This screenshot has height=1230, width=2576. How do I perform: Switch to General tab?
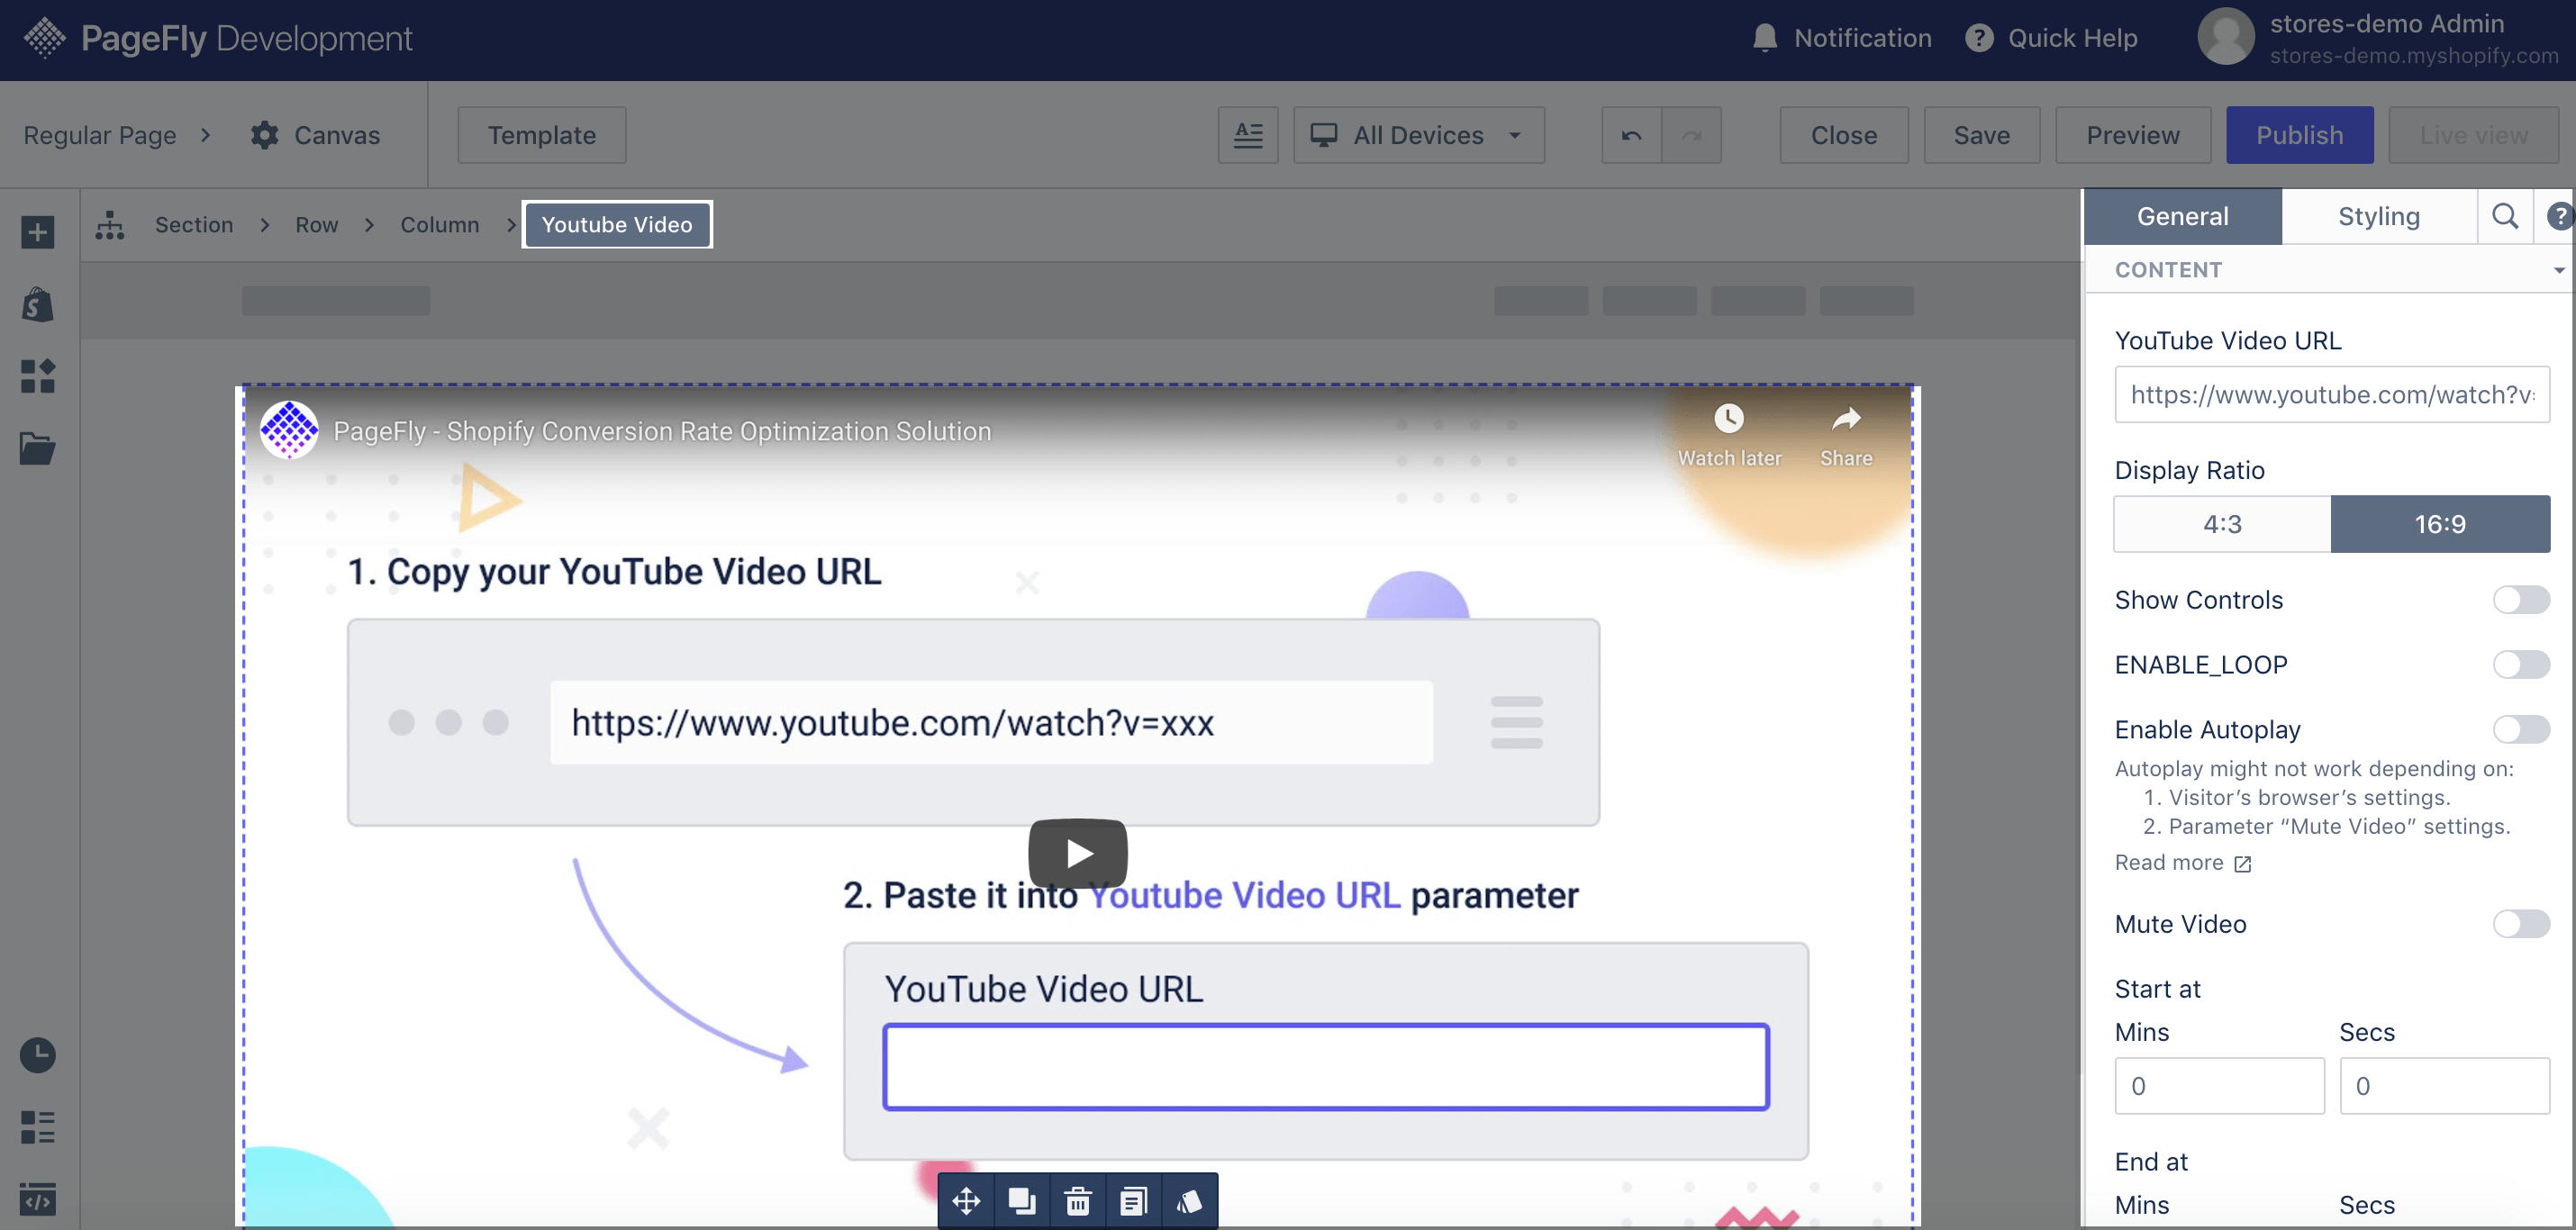tap(2182, 216)
